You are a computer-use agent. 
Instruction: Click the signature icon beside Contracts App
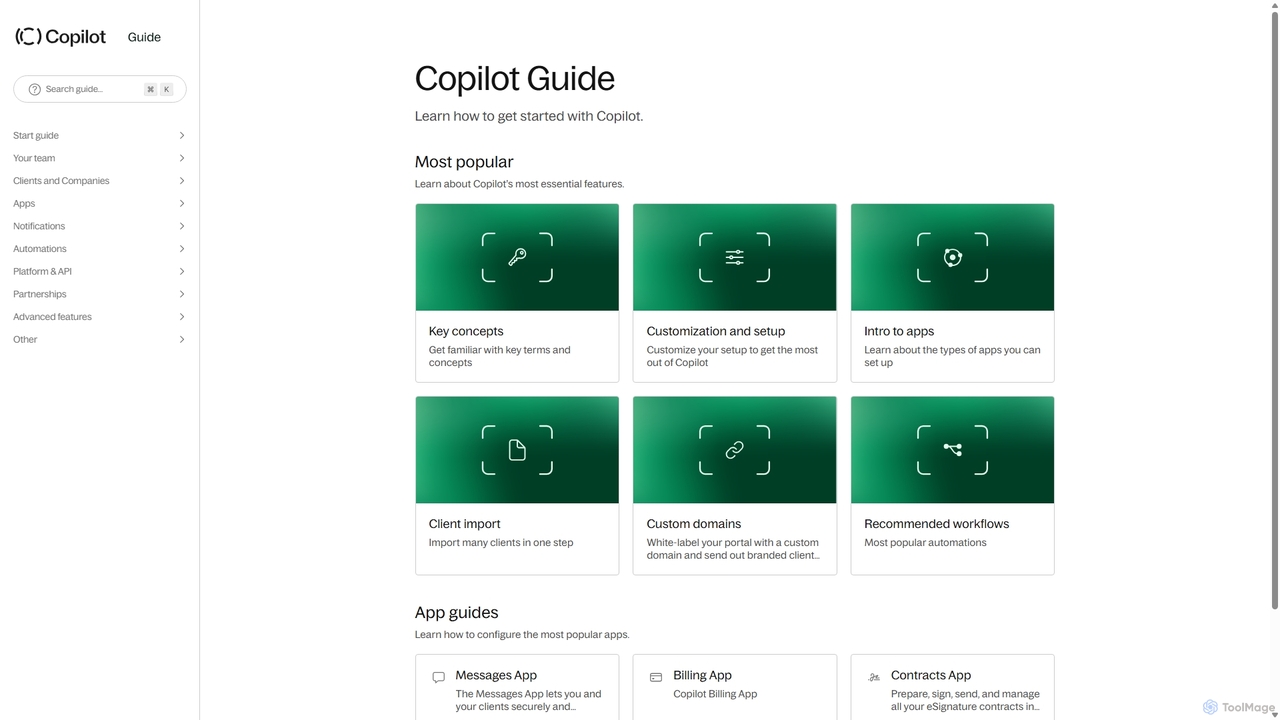pos(874,677)
